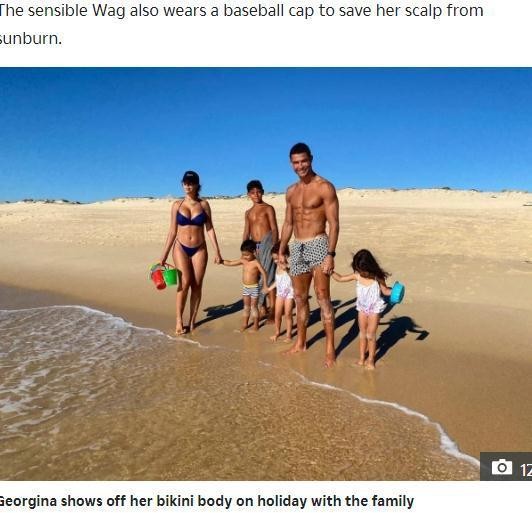Screen dimensions: 532x513
Task: Click the green bucket in the photo
Action: coord(171,276)
